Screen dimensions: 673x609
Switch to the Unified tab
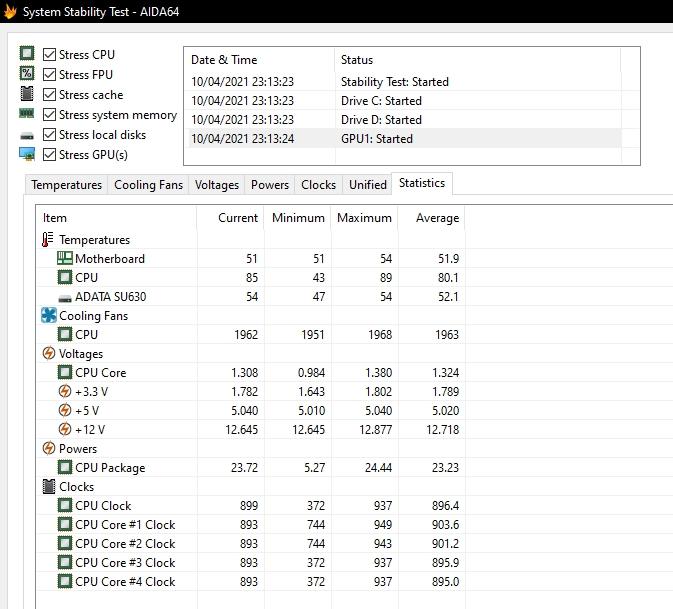pyautogui.click(x=368, y=185)
